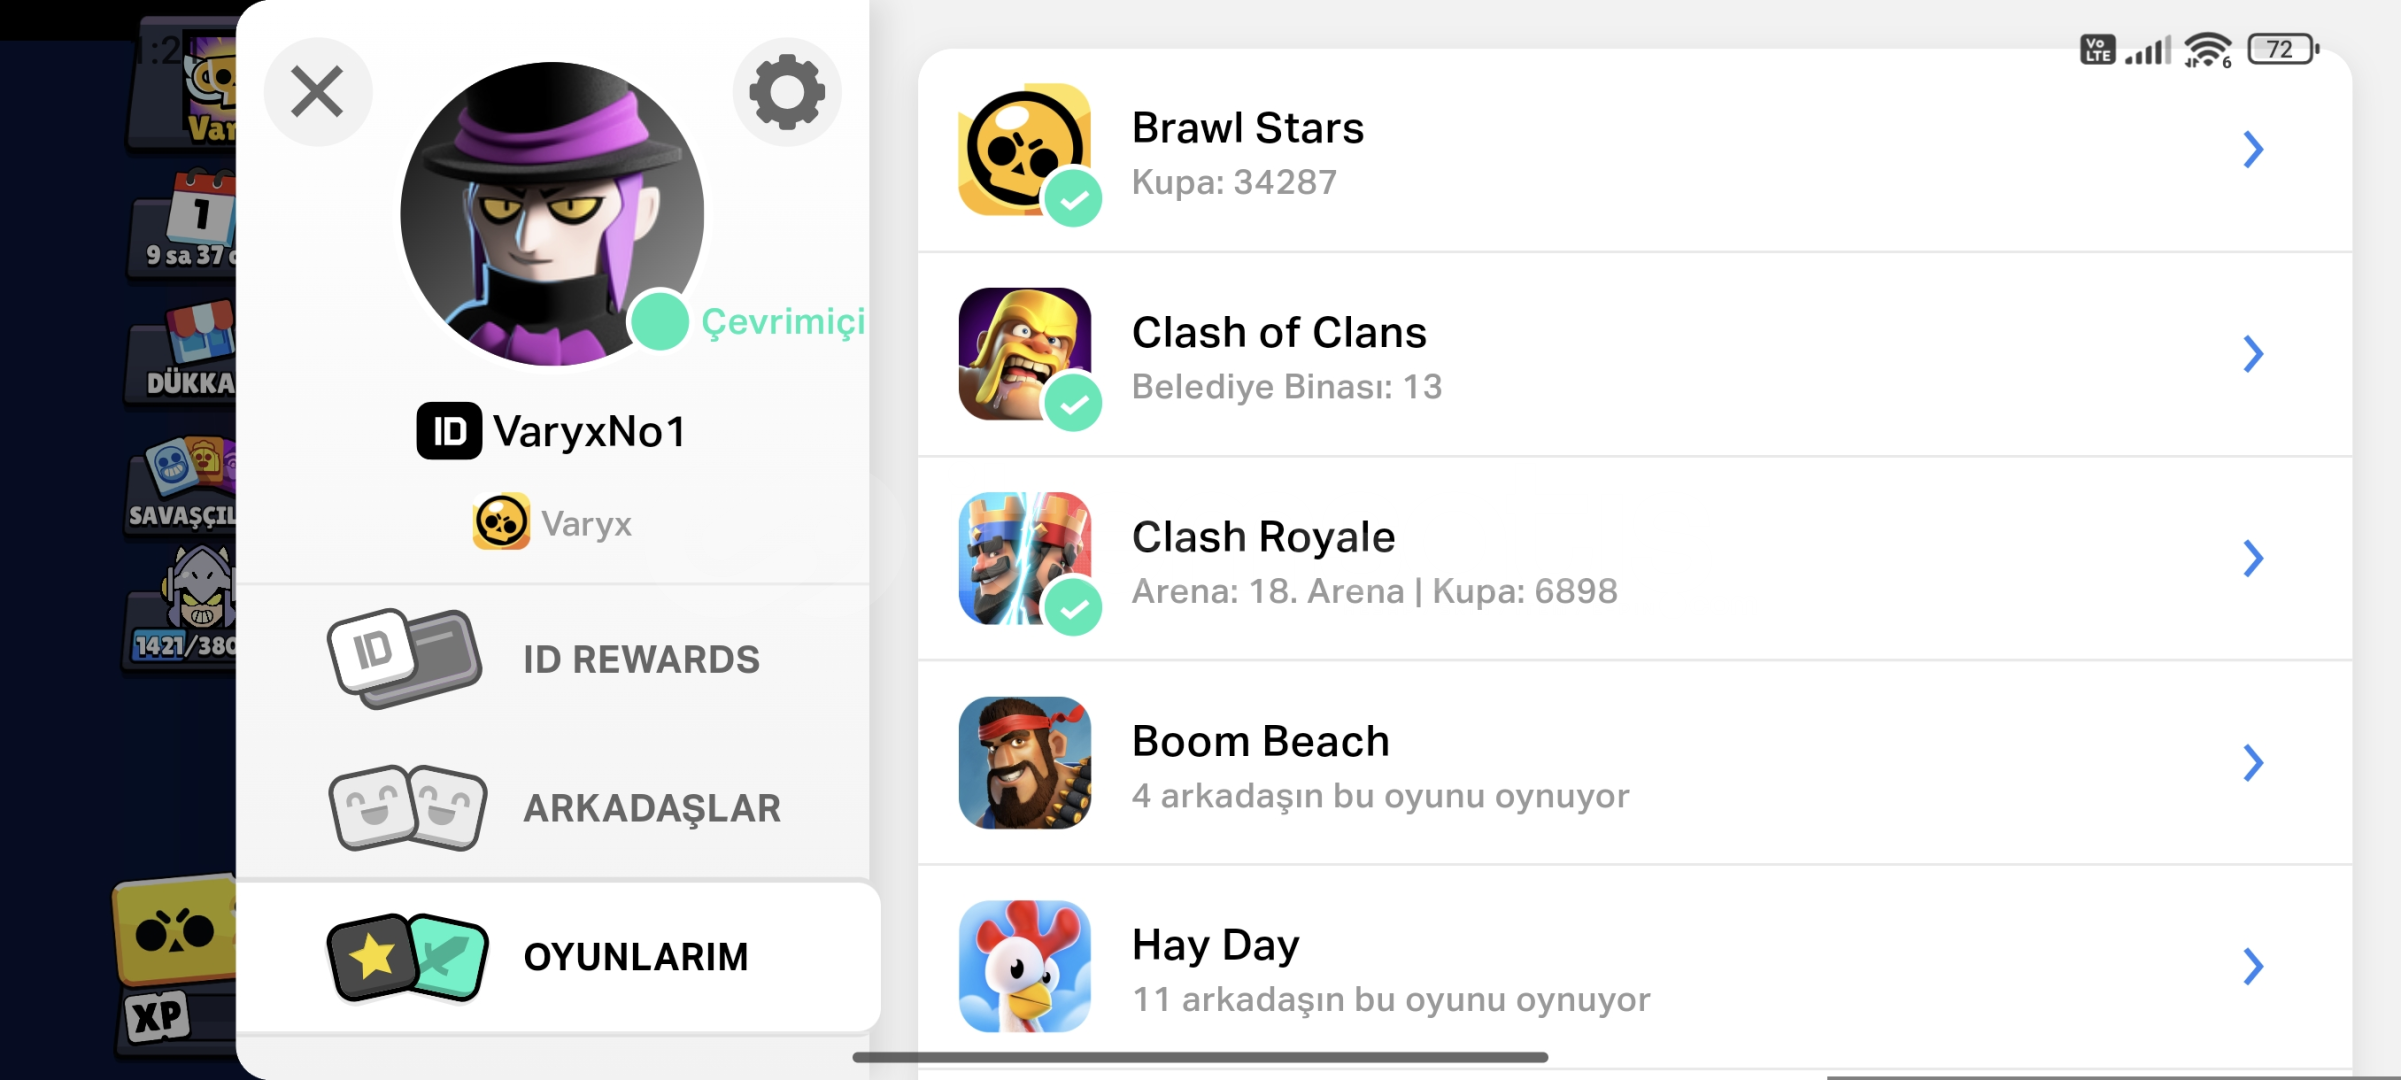Open the settings gear icon
This screenshot has height=1080, width=2401.
[787, 92]
